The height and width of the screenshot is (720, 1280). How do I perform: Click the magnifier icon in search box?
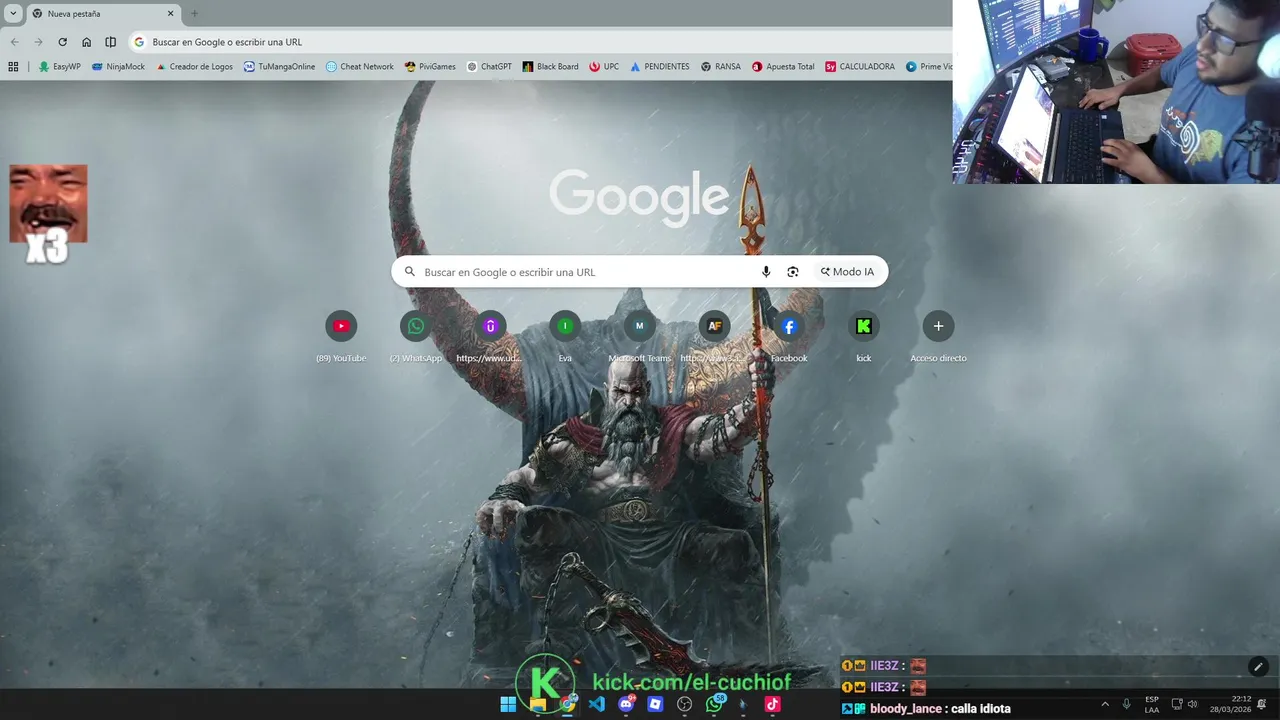coord(409,272)
